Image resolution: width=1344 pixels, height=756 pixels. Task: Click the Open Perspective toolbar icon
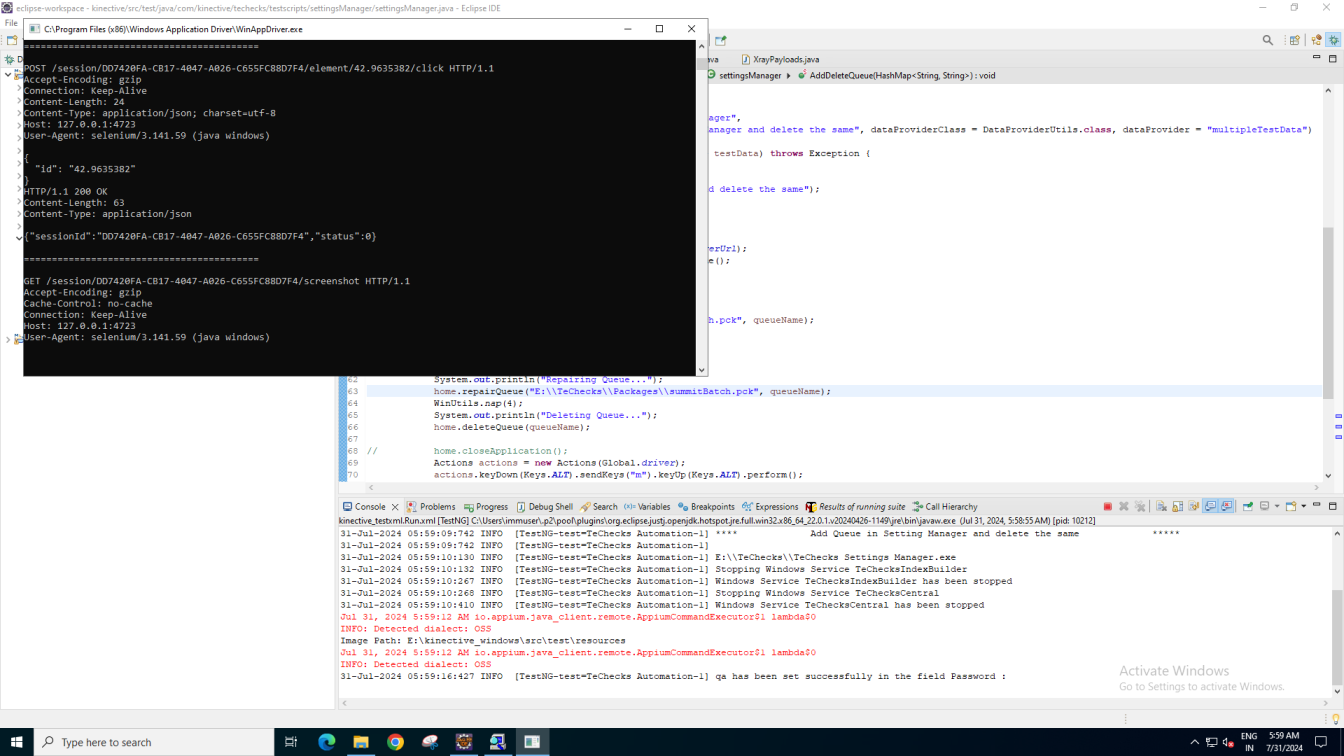point(1294,40)
